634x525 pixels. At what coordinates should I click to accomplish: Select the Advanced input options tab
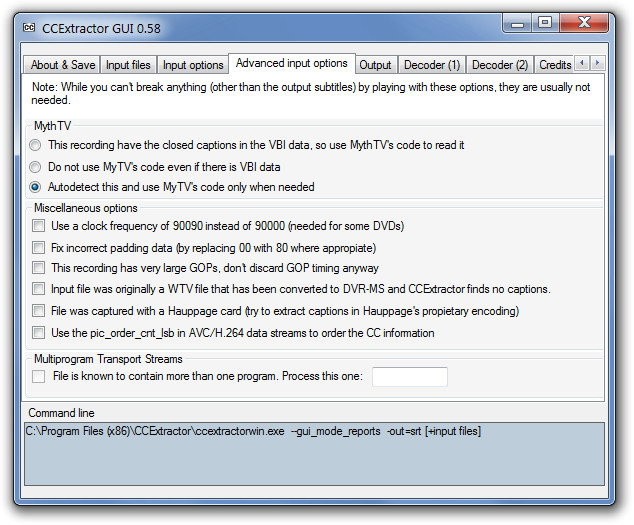pyautogui.click(x=292, y=63)
